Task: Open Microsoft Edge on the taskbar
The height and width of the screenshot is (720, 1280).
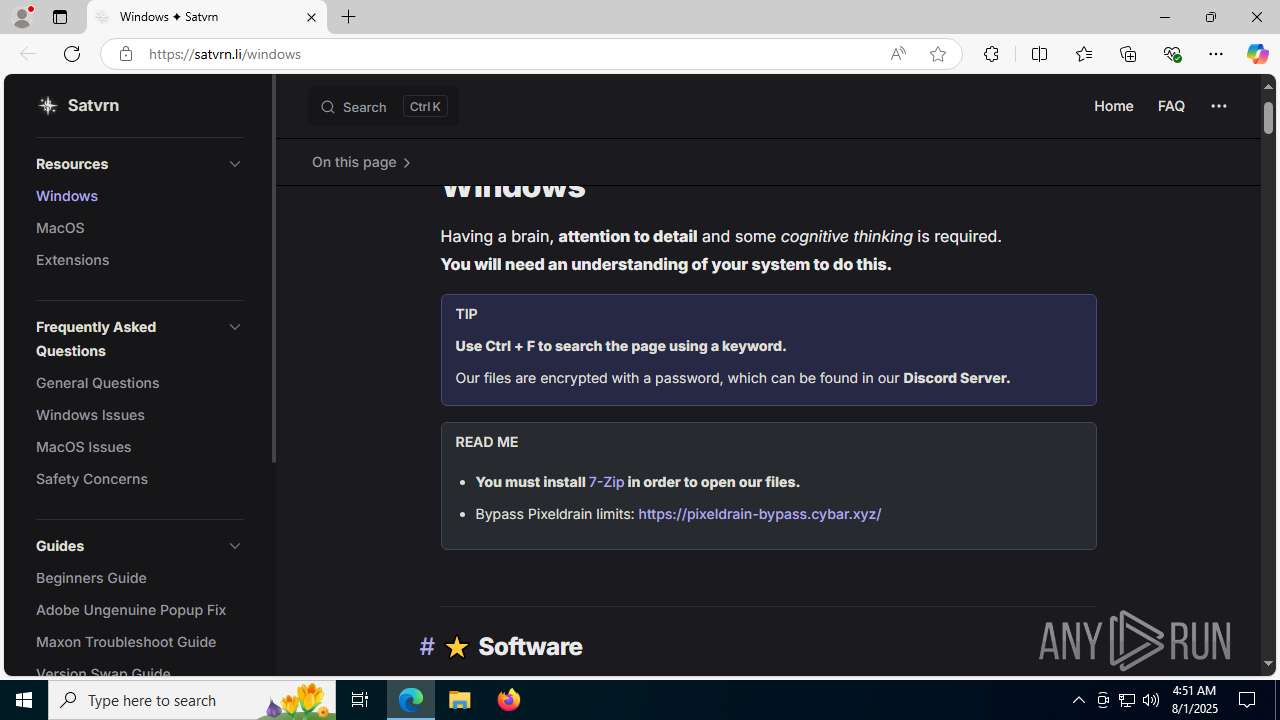Action: point(411,700)
